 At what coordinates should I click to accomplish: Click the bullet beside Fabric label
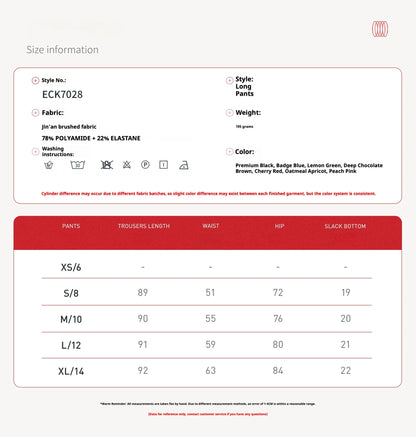coord(35,113)
